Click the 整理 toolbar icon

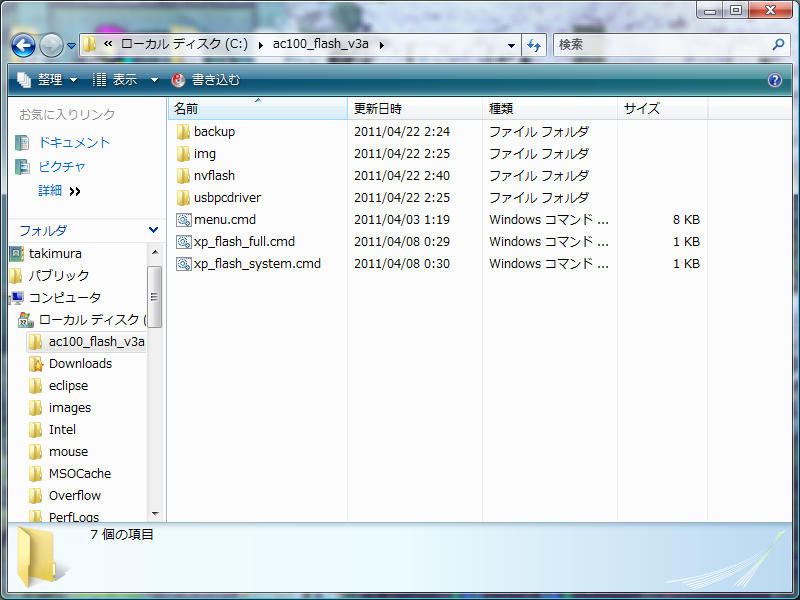point(24,80)
